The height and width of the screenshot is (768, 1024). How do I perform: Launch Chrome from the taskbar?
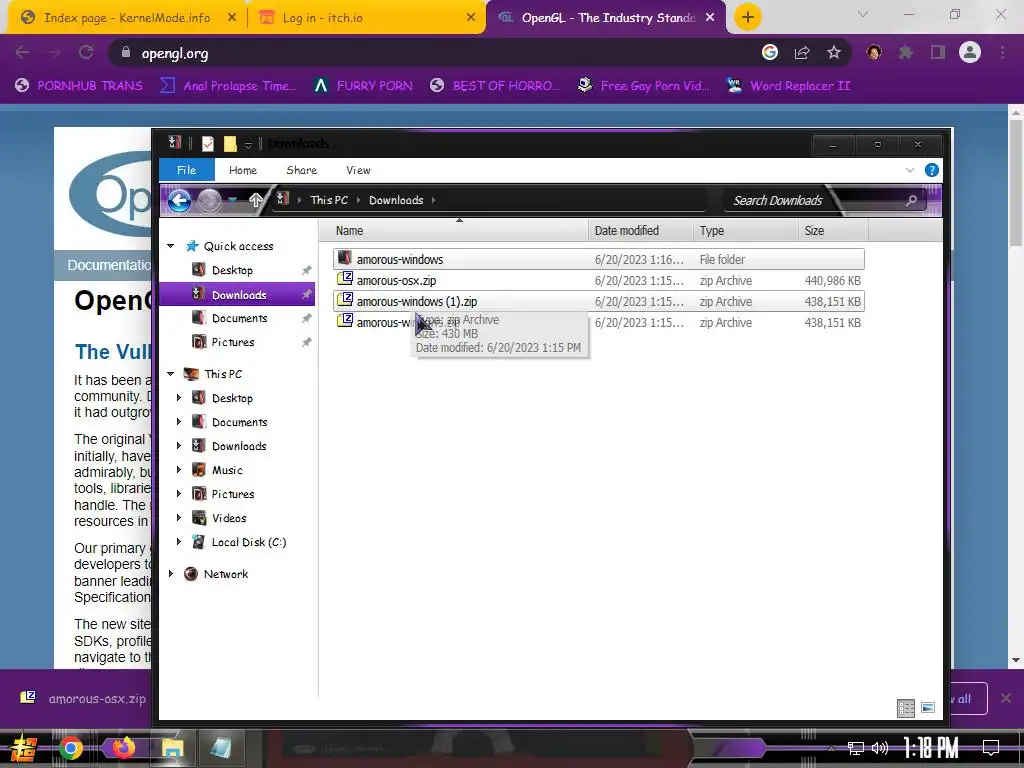pos(71,748)
